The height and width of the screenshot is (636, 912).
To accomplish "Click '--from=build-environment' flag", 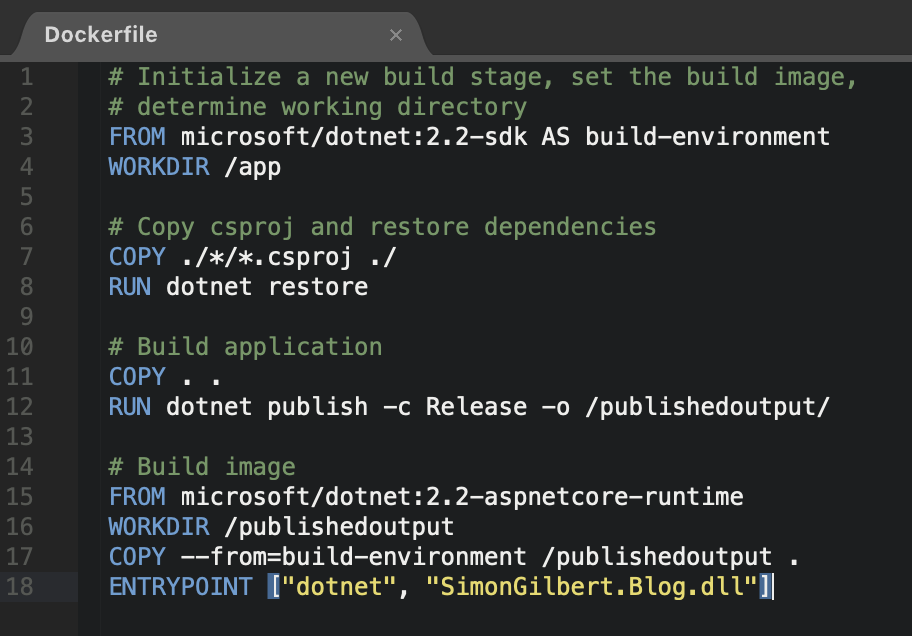I will pos(354,557).
